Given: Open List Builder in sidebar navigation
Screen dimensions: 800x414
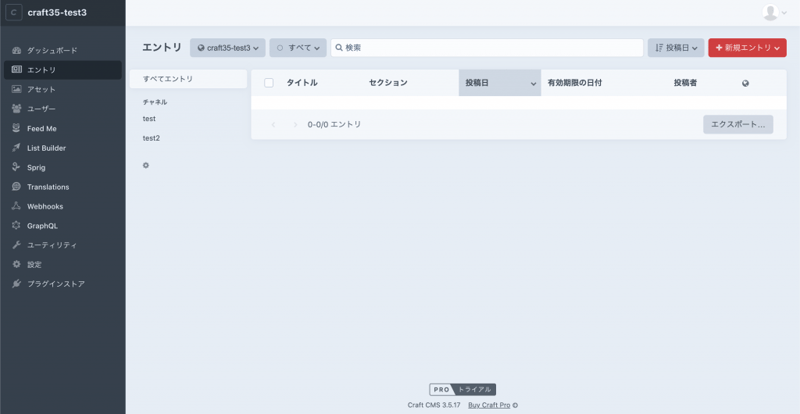Looking at the screenshot, I should pyautogui.click(x=63, y=148).
